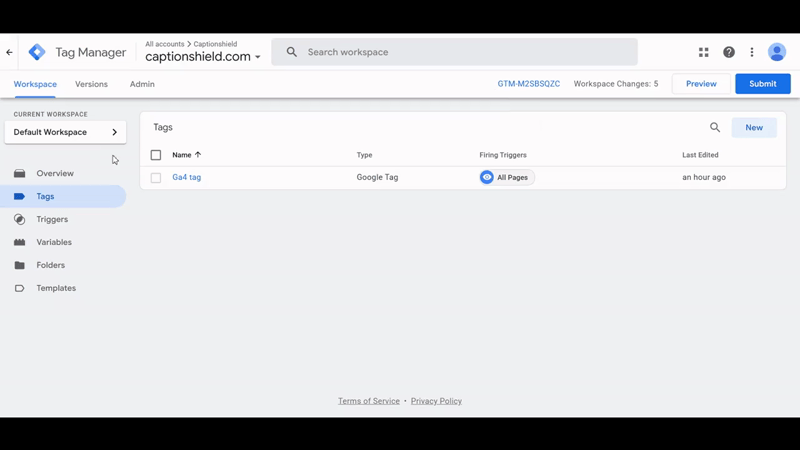800x450 pixels.
Task: Tick the select-all checkbox in header
Action: click(x=156, y=155)
